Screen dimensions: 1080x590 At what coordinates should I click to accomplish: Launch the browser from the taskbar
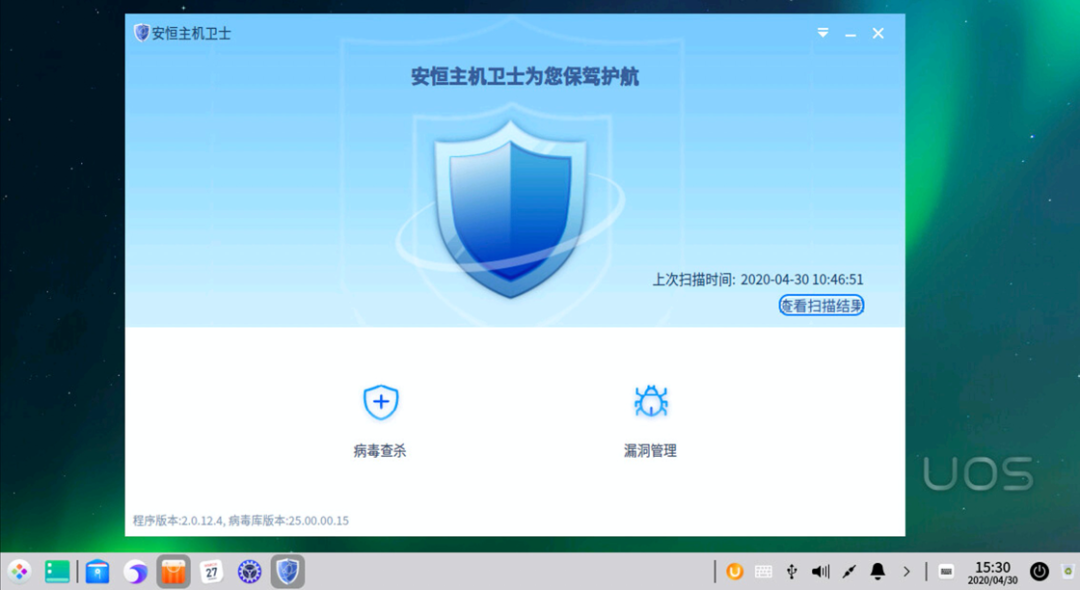[x=134, y=571]
